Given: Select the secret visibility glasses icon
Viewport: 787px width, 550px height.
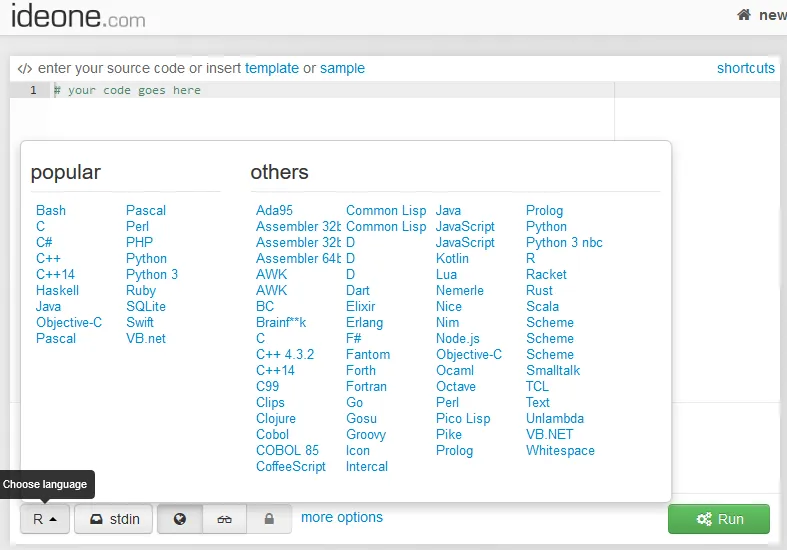Looking at the screenshot, I should pos(224,519).
